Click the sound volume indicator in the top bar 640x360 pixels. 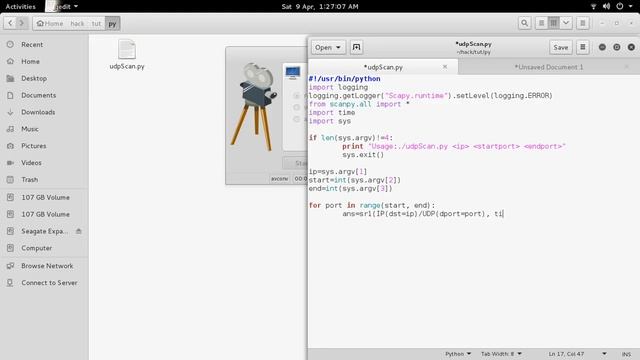[607, 6]
